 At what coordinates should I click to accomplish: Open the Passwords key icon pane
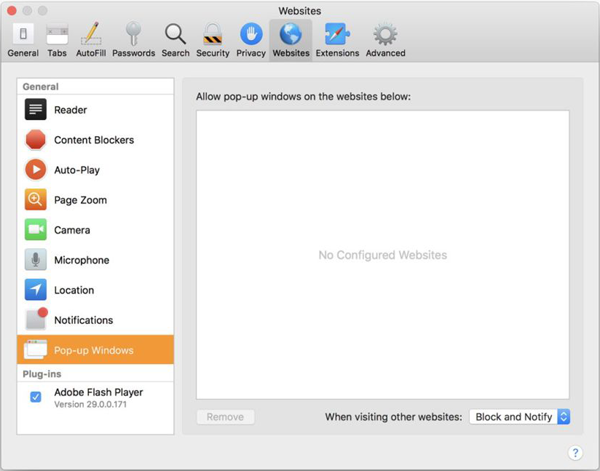(133, 39)
